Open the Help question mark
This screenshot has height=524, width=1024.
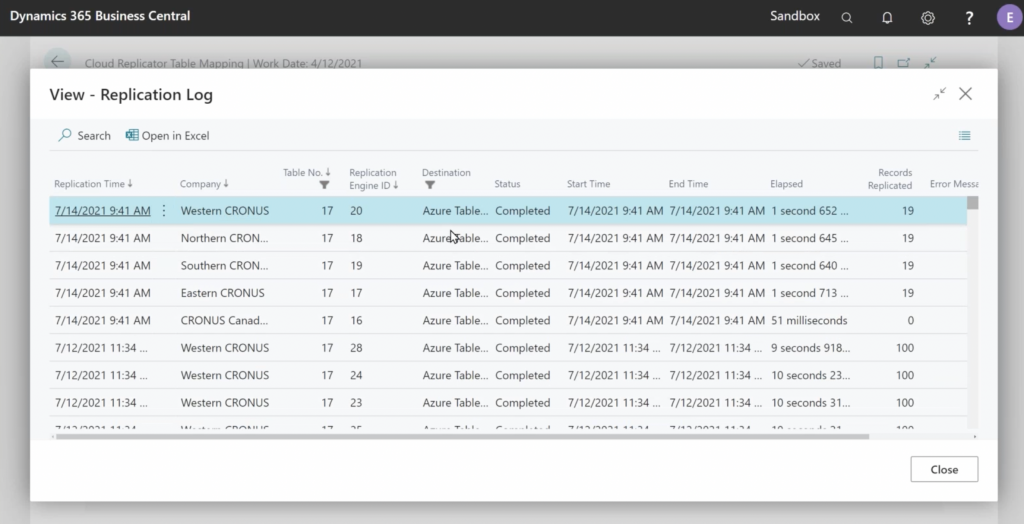click(969, 17)
